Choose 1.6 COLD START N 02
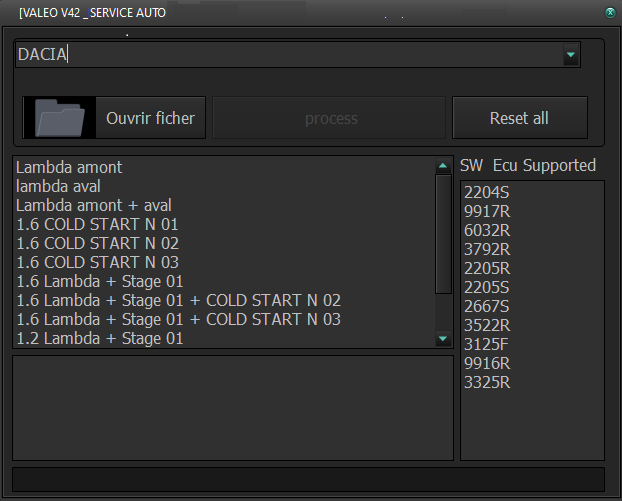 (97, 244)
